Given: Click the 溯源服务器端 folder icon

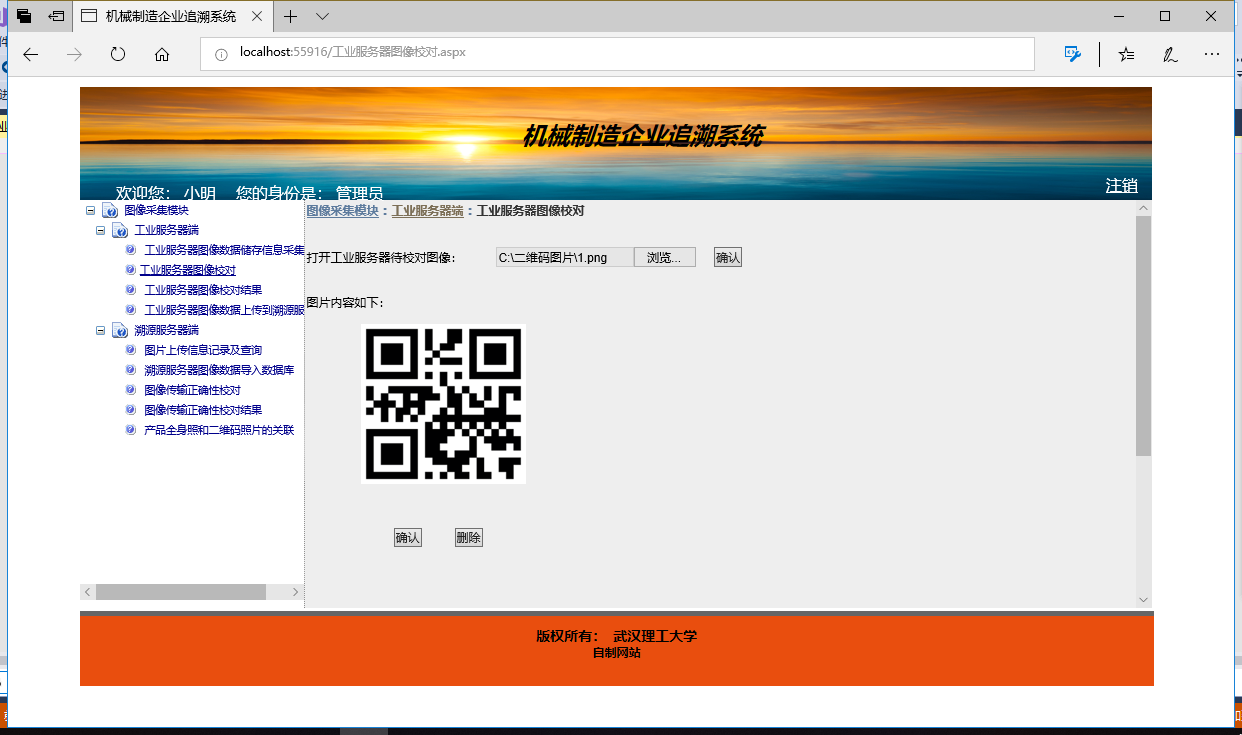Looking at the screenshot, I should click(120, 330).
